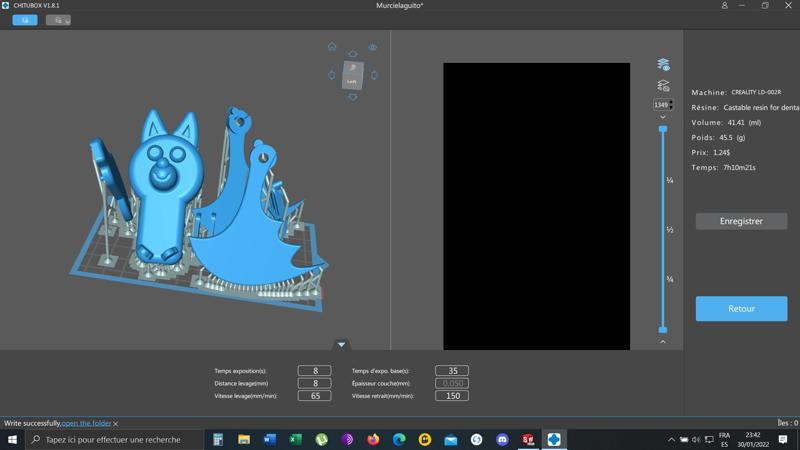Toggle the layer stack preview icon with eye

click(x=663, y=64)
